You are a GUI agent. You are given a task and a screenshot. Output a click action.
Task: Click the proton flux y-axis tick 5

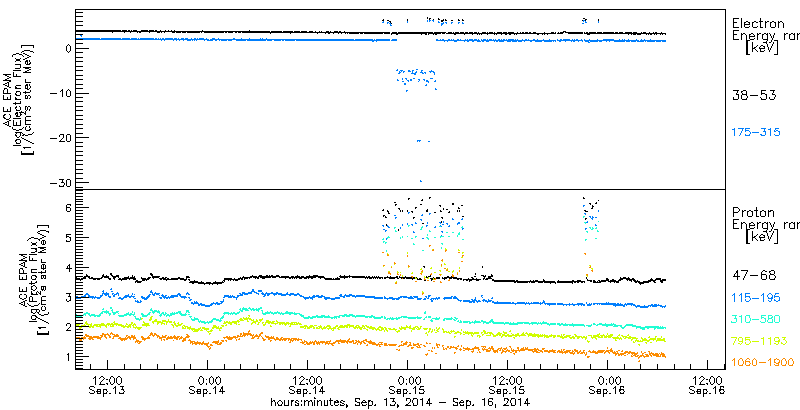click(67, 238)
